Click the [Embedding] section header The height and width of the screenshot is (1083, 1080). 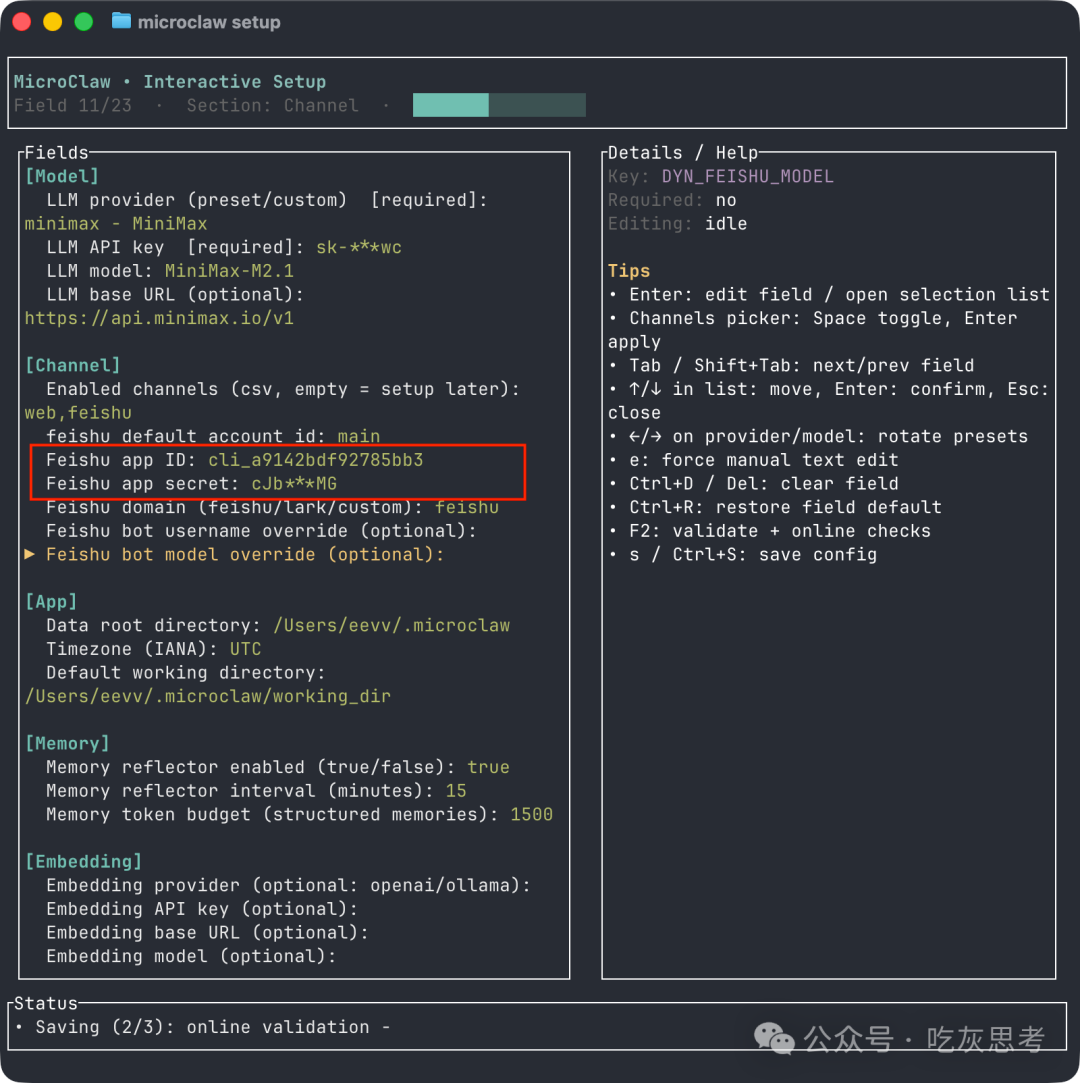[x=84, y=862]
